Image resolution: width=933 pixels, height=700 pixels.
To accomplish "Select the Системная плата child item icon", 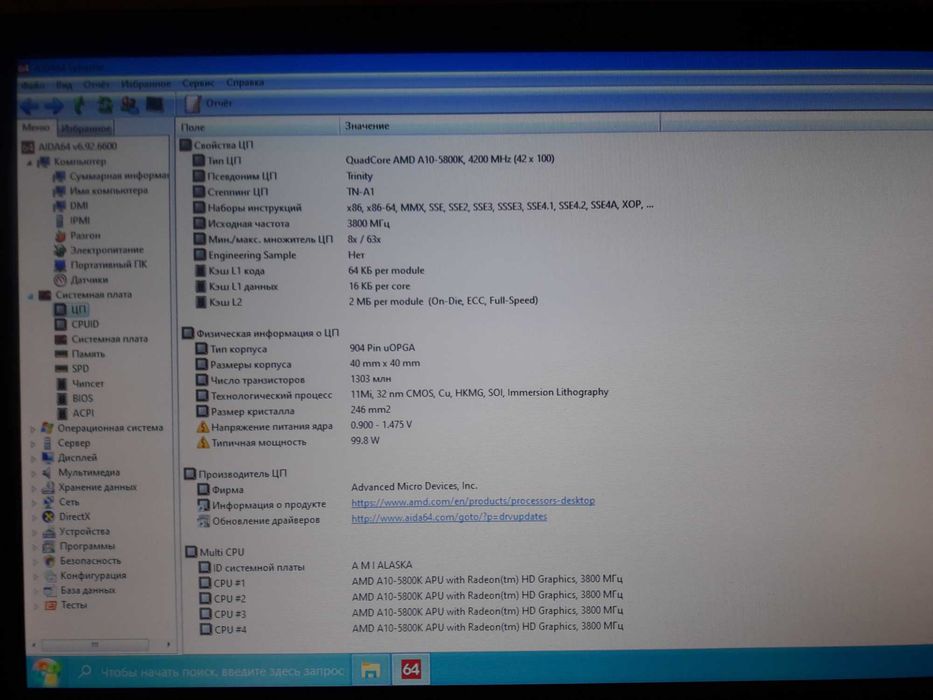I will click(x=61, y=339).
